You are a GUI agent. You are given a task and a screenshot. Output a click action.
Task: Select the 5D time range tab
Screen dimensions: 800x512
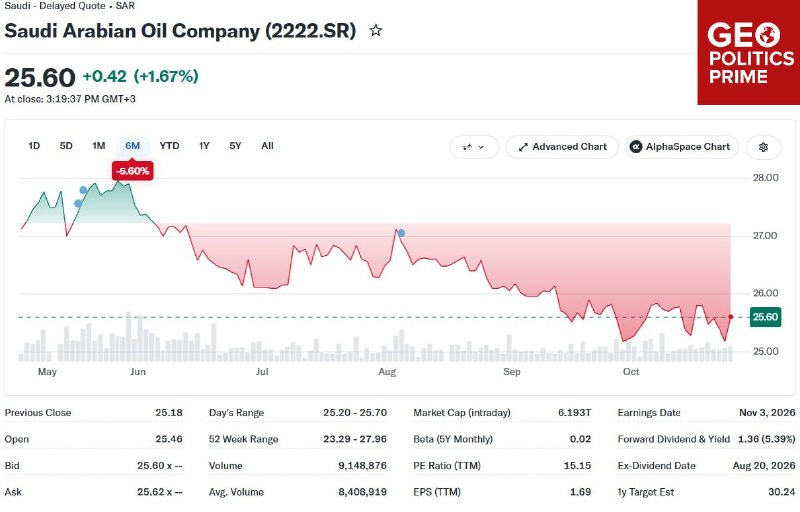click(66, 146)
